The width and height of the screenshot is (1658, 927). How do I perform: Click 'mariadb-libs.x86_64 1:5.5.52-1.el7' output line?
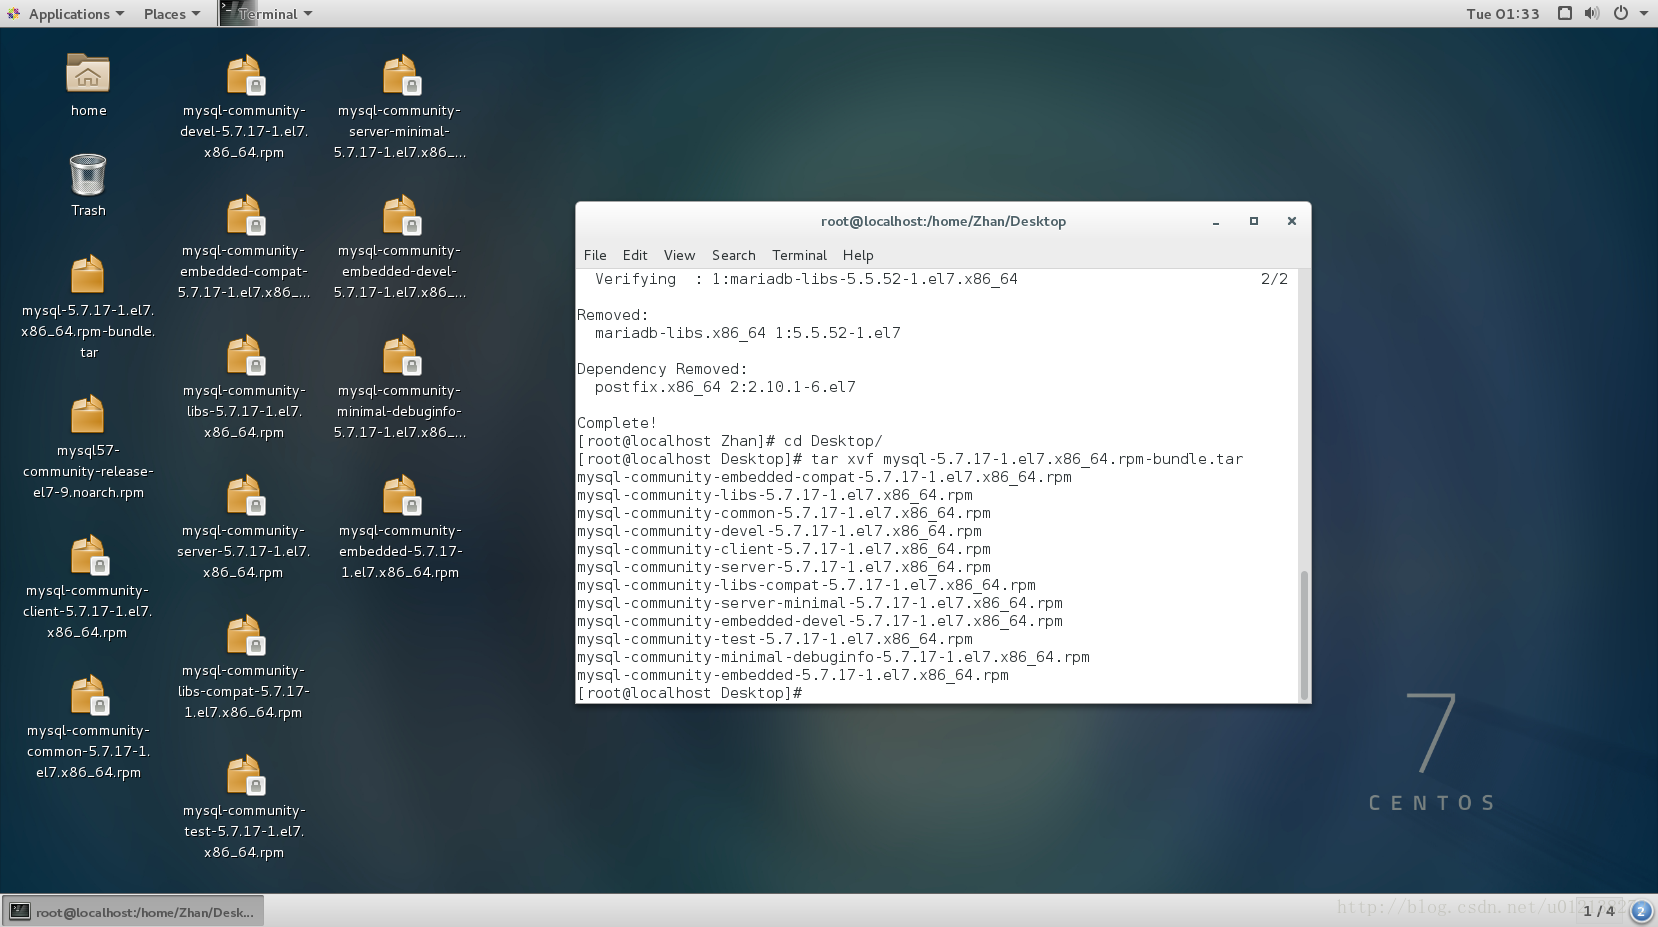[x=747, y=333]
